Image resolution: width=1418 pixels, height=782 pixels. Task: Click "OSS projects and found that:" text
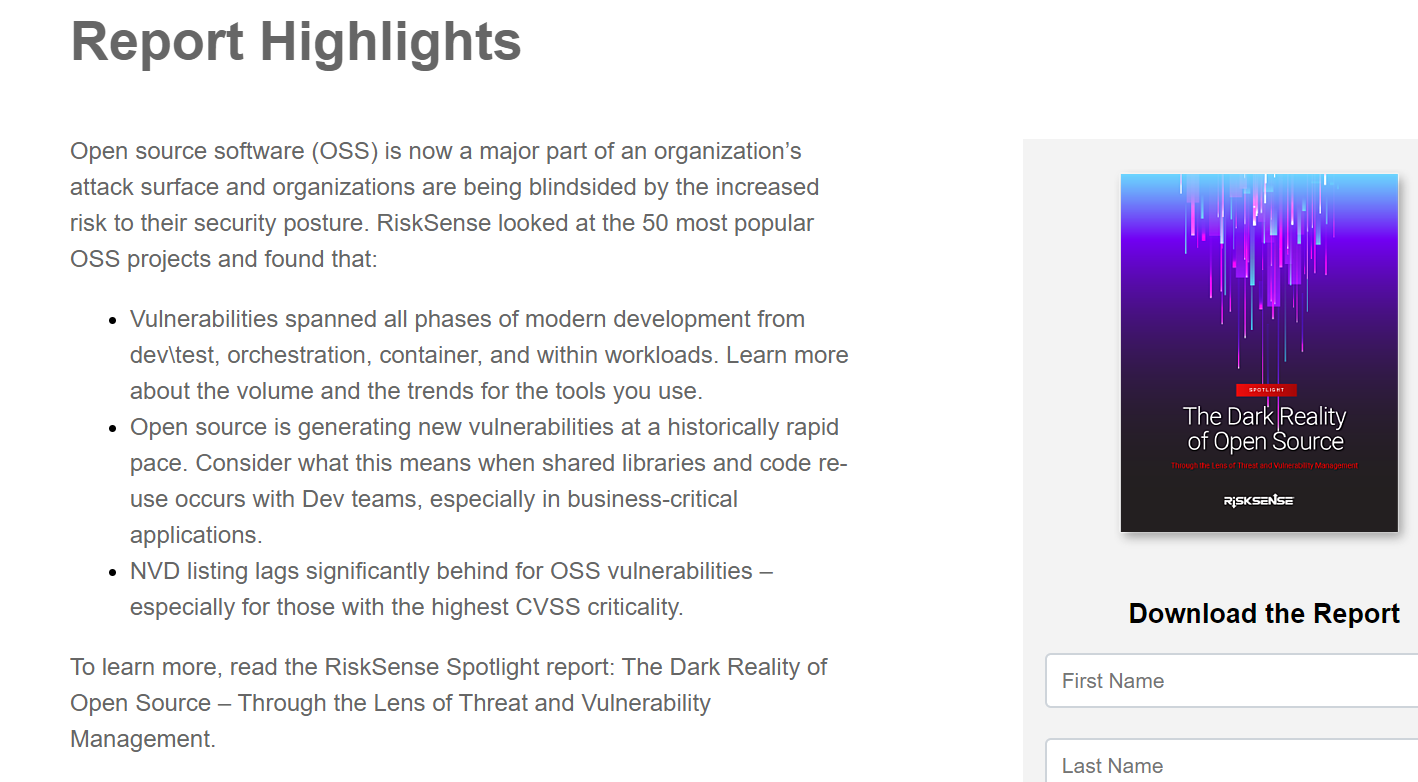[x=224, y=259]
